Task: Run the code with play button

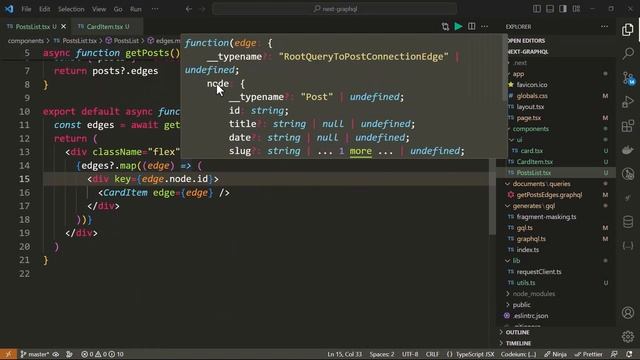Action: point(458,27)
